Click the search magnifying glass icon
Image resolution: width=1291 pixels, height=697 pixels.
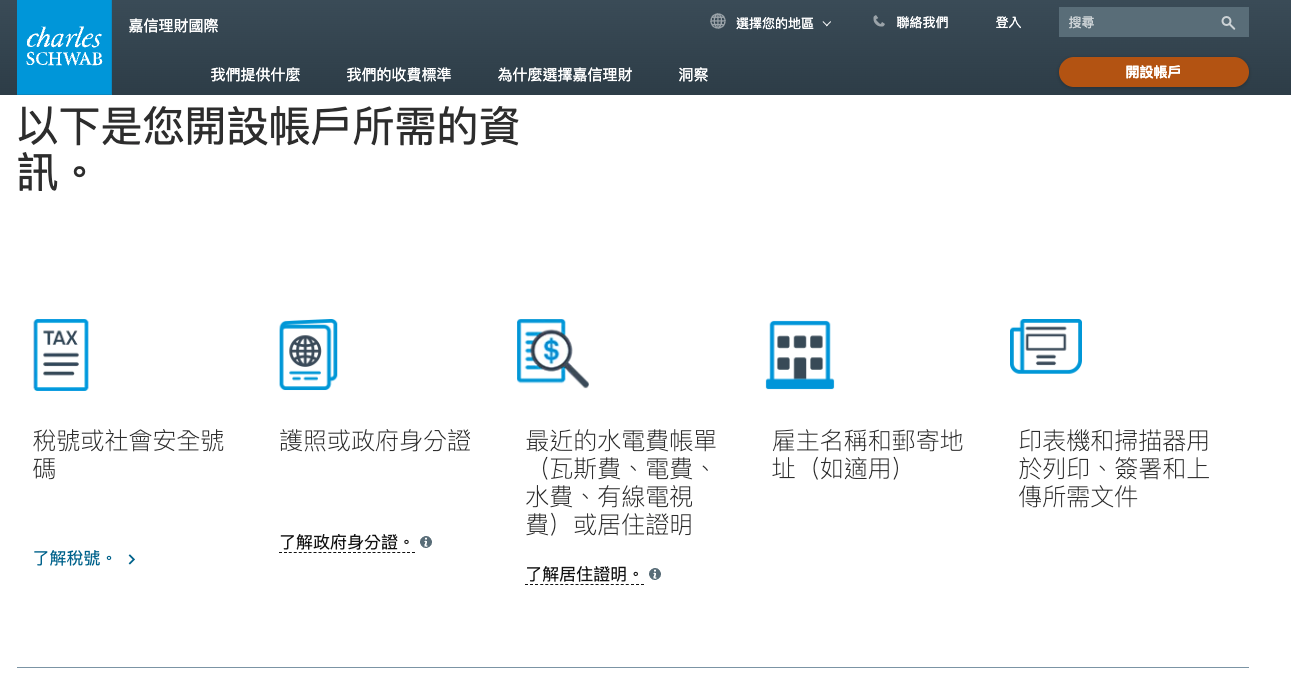click(1228, 21)
